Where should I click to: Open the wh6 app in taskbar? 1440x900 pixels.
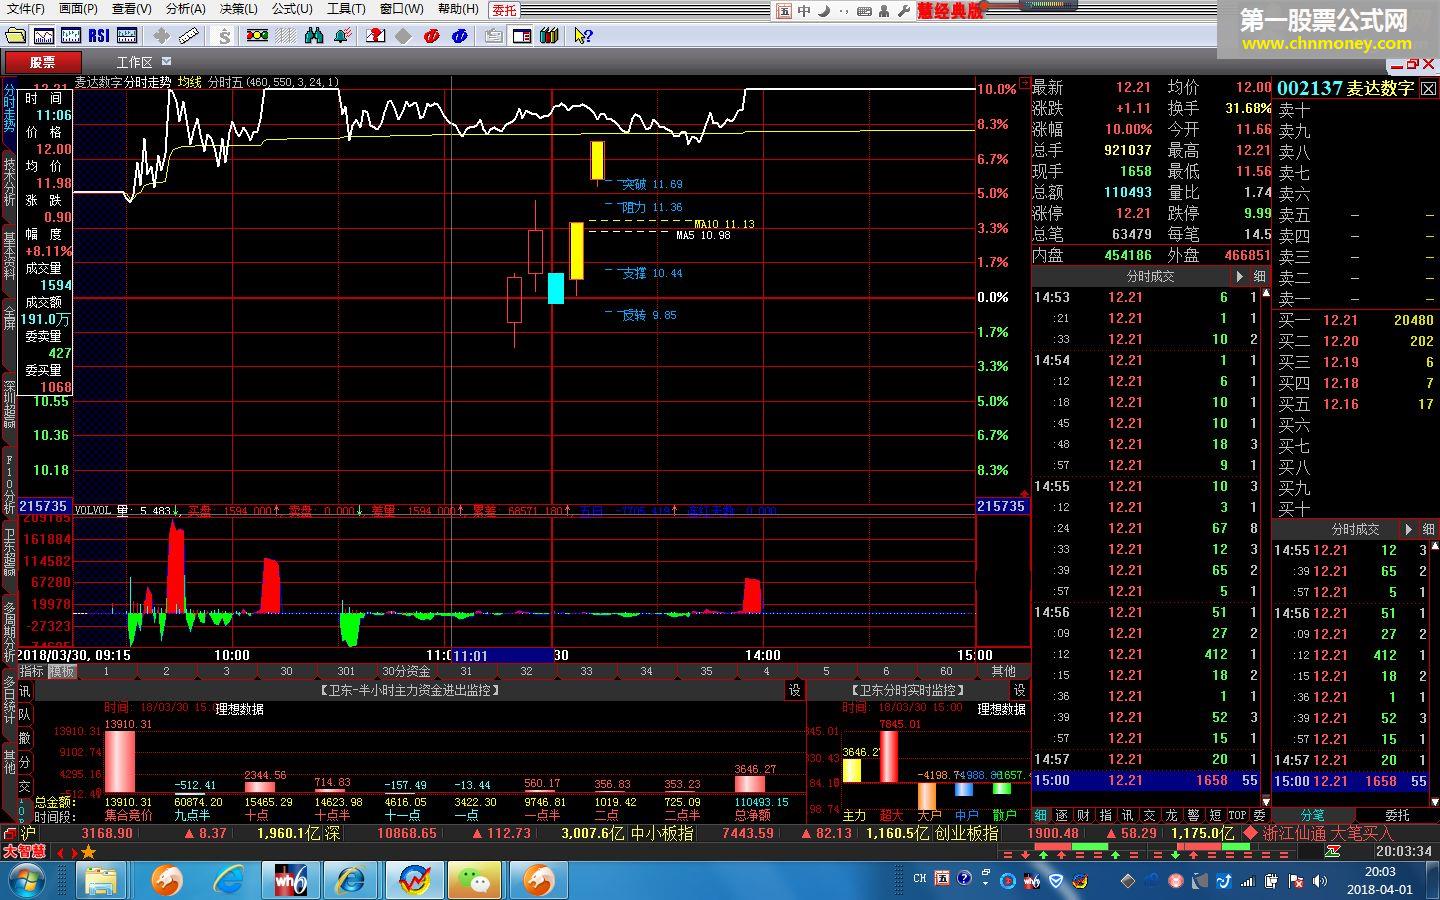(289, 881)
